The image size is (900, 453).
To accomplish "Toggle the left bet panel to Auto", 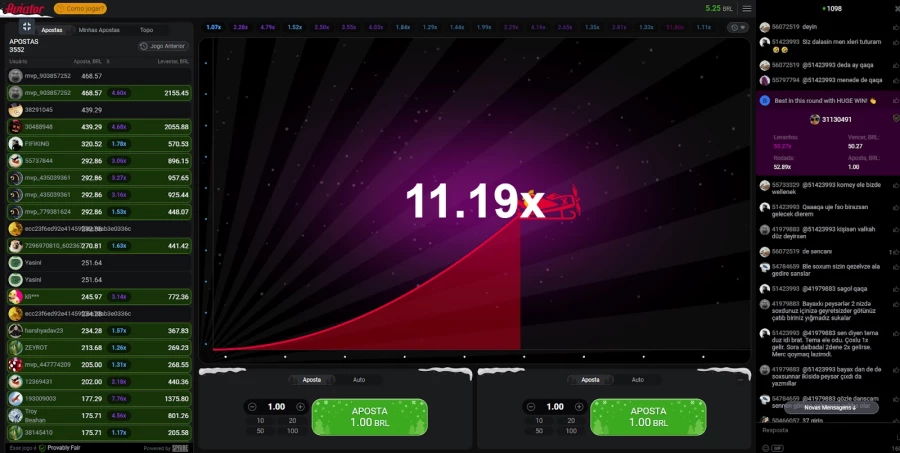I will tap(359, 380).
